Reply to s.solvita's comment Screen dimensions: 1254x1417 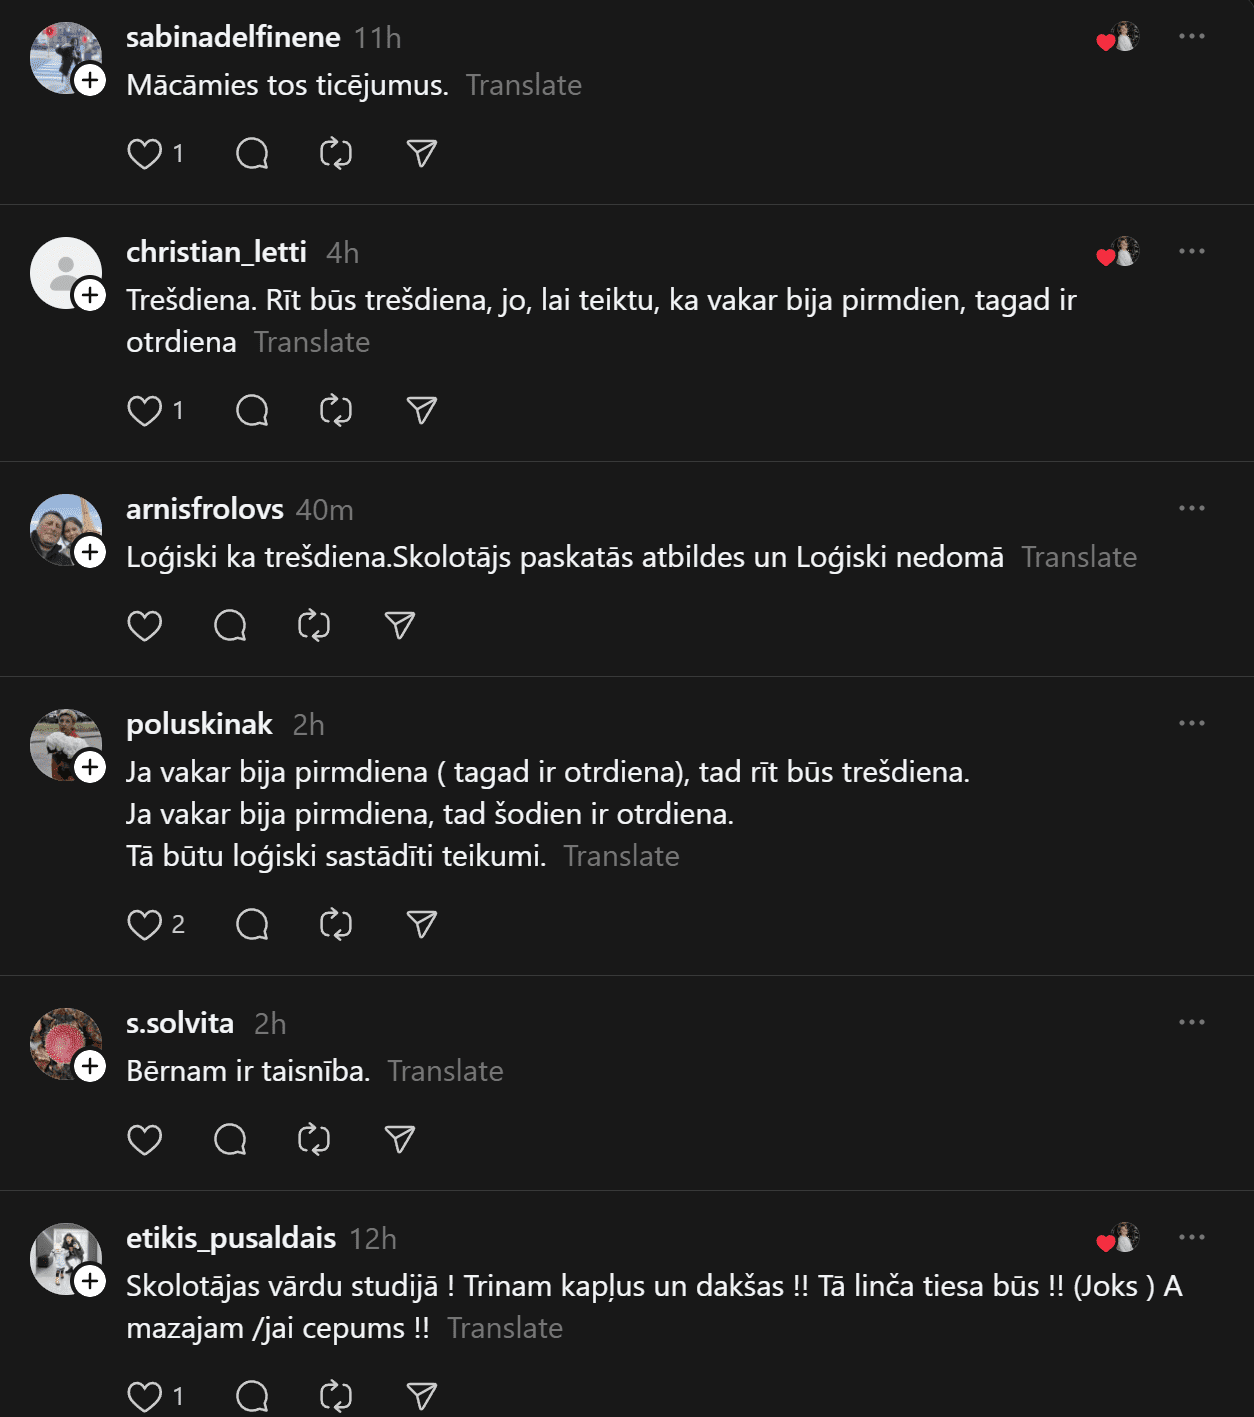tap(230, 1140)
